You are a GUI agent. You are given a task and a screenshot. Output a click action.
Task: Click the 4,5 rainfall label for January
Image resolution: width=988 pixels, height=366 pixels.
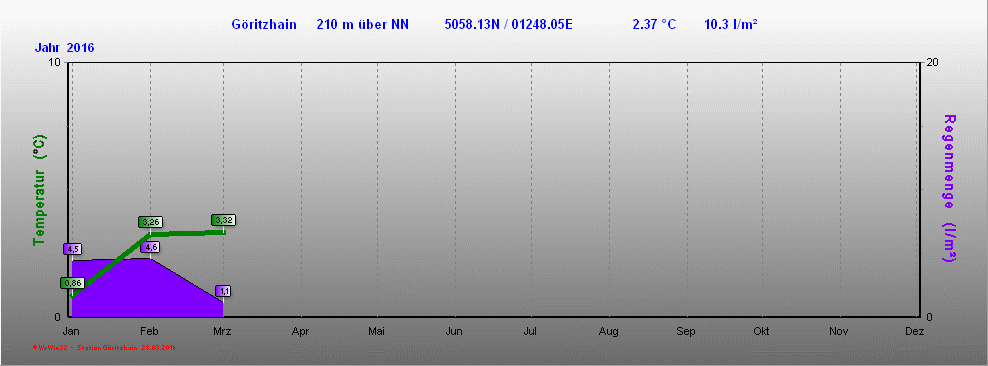(x=72, y=249)
